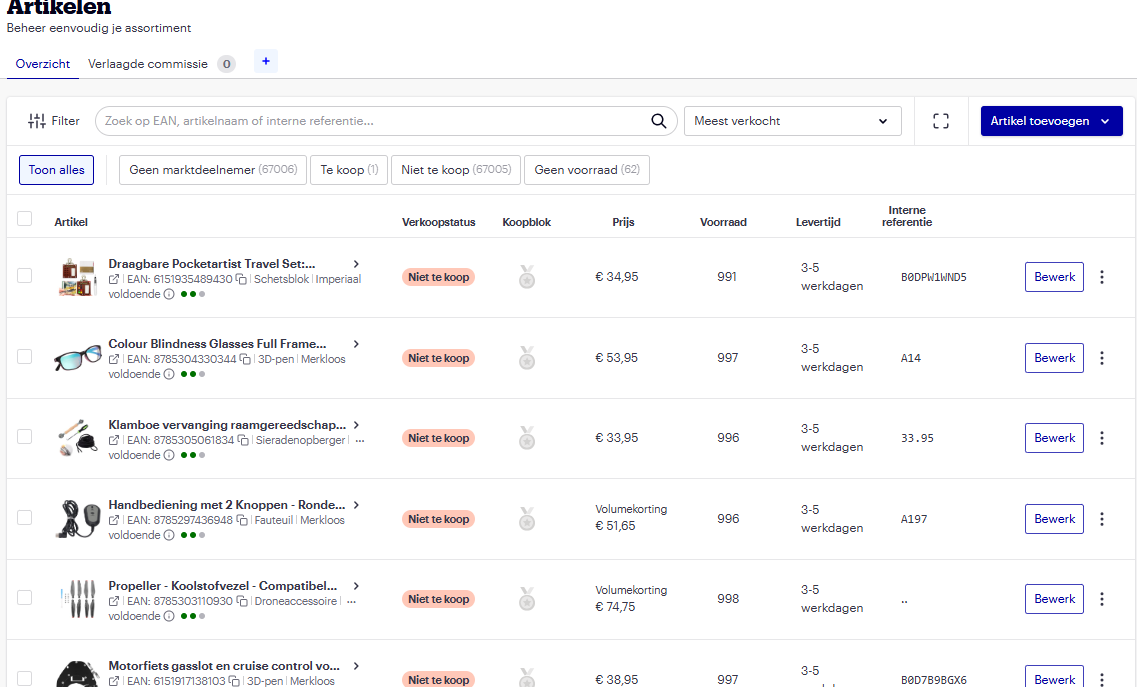Filter by Geen marktdeelnemer

pyautogui.click(x=213, y=170)
